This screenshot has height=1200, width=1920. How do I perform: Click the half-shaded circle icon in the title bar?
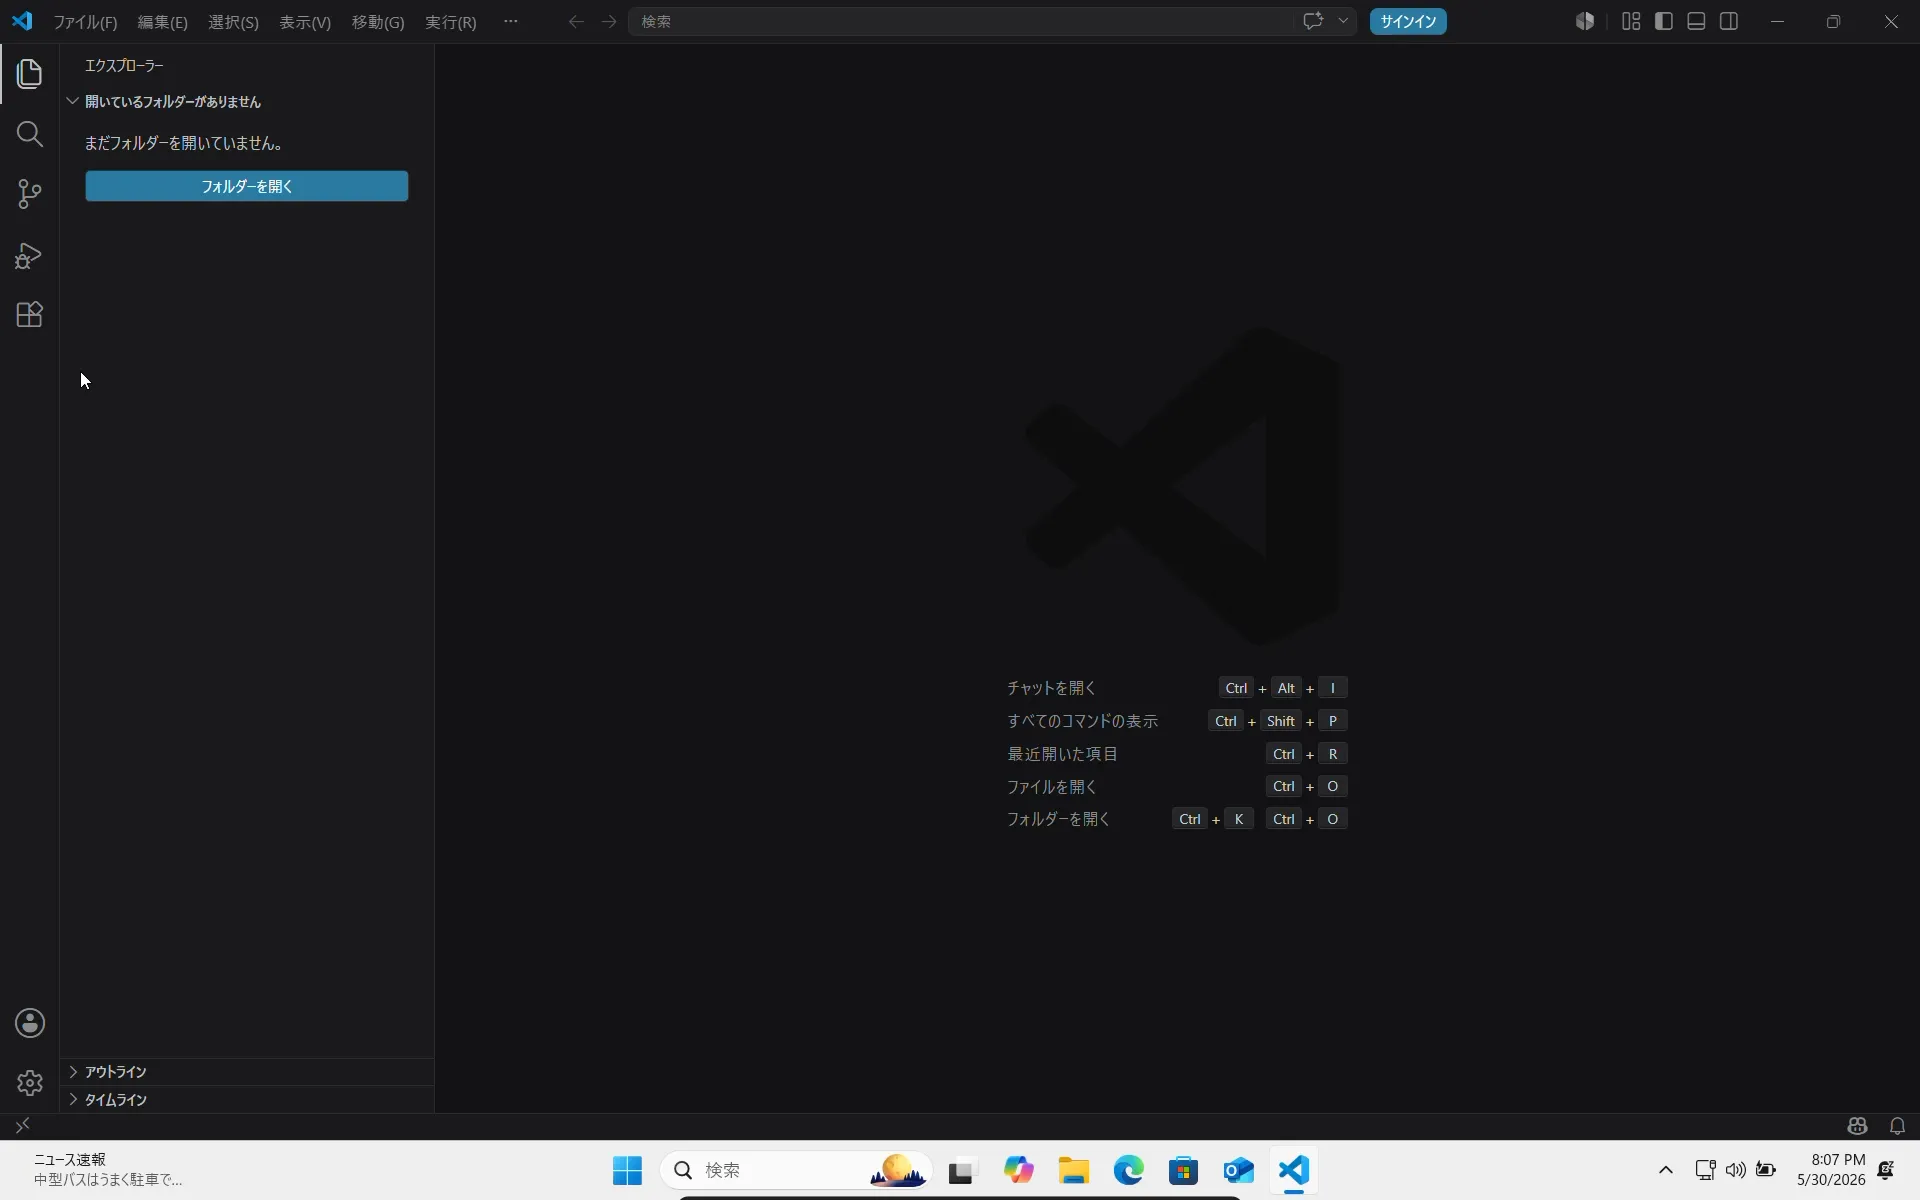coord(1585,21)
